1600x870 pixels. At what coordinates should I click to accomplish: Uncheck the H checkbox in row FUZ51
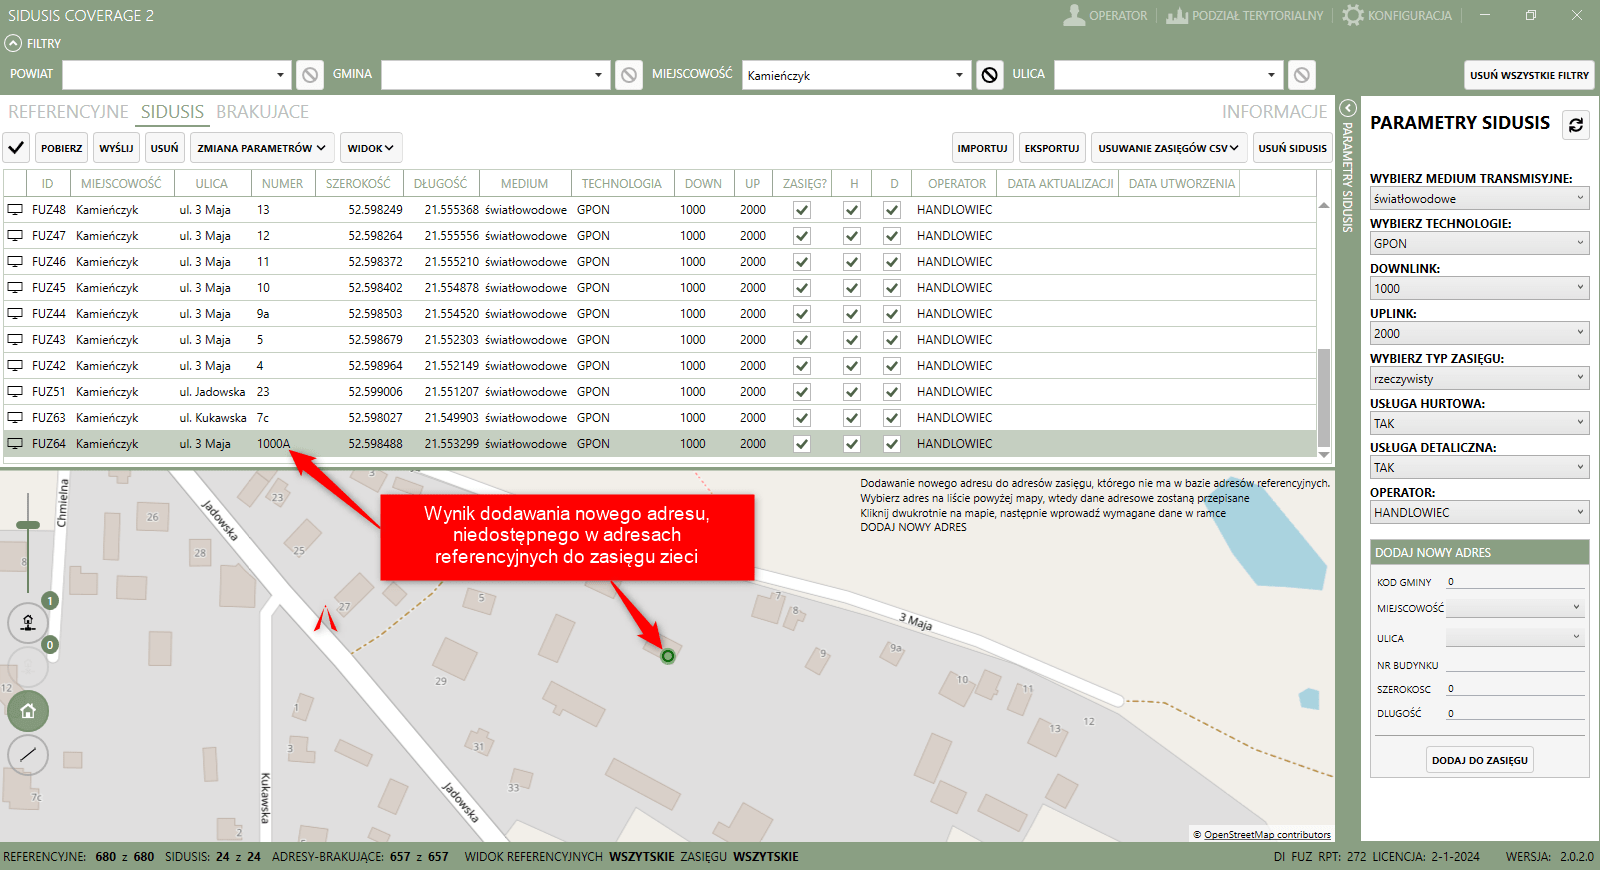coord(852,392)
